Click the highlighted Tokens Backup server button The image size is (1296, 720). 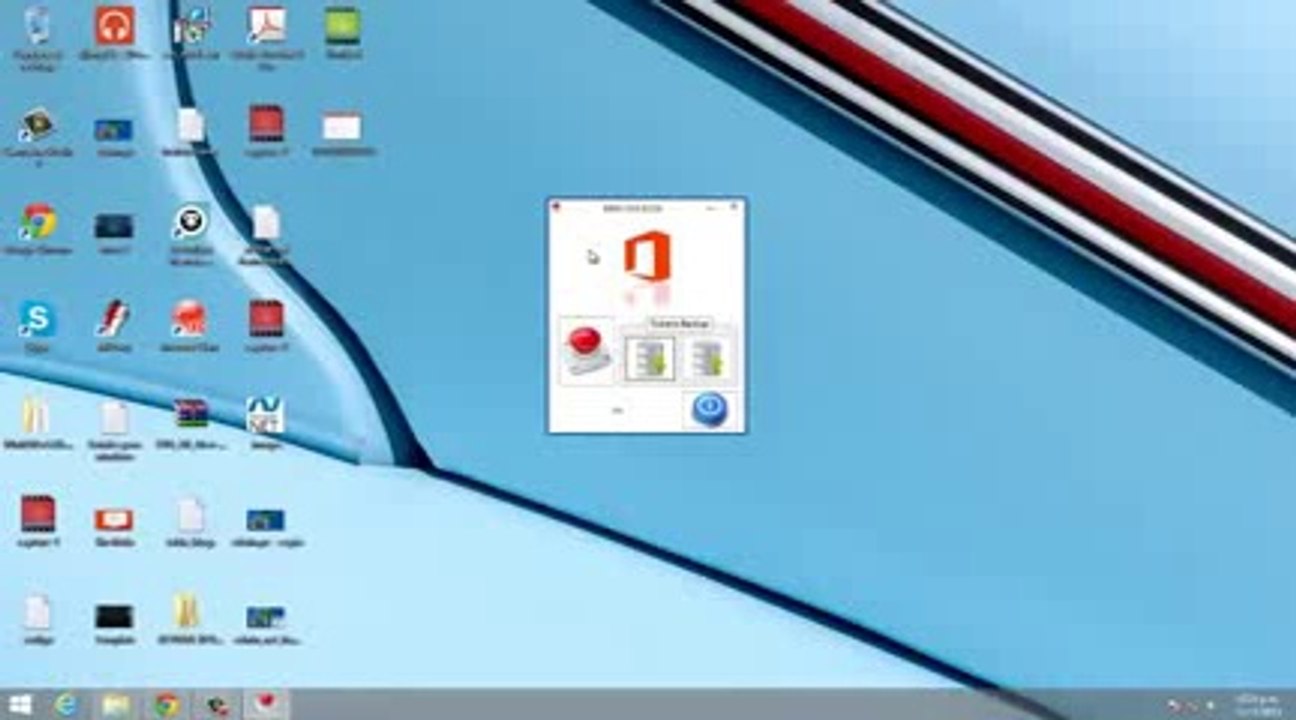(649, 358)
